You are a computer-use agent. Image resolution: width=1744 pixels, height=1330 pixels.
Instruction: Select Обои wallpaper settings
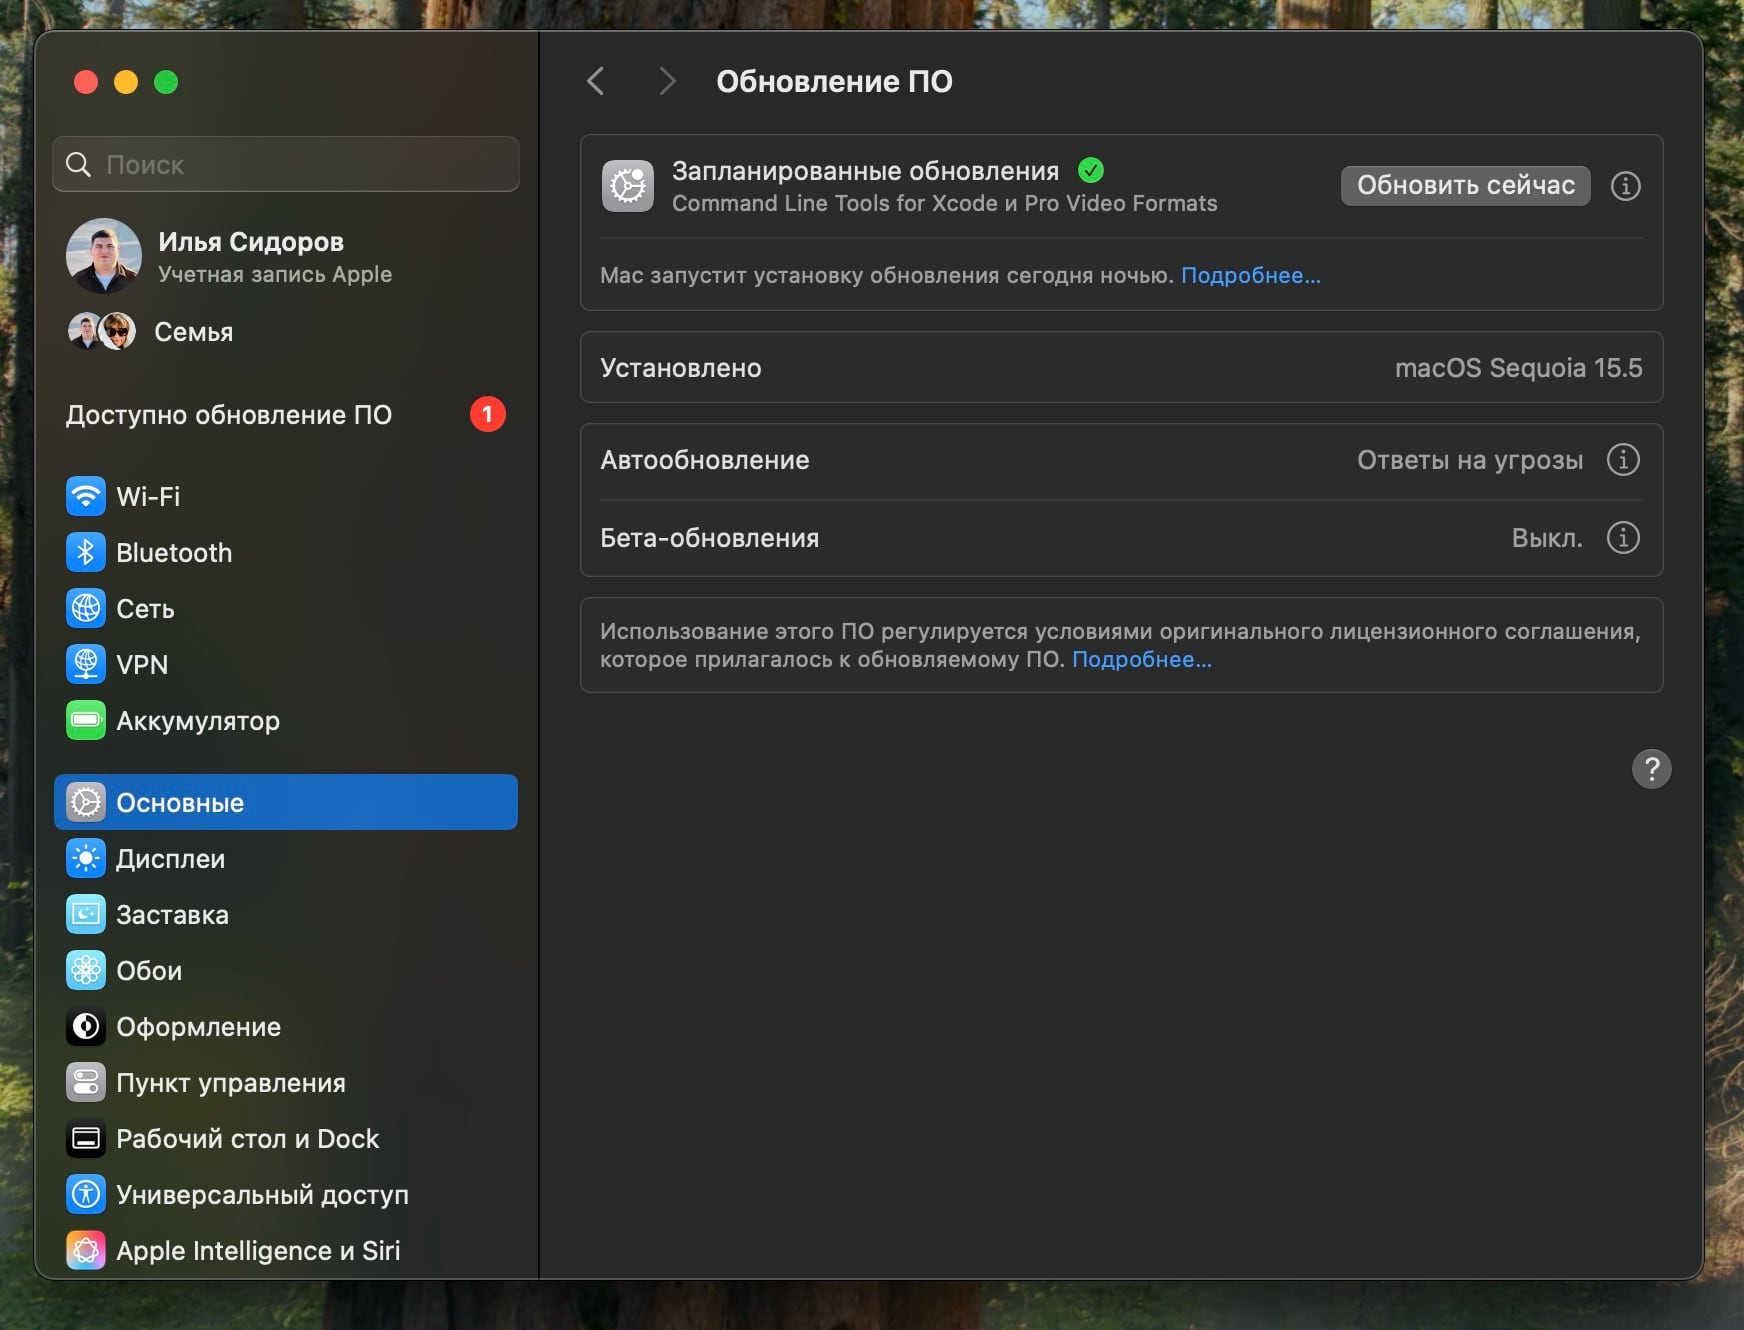point(149,970)
